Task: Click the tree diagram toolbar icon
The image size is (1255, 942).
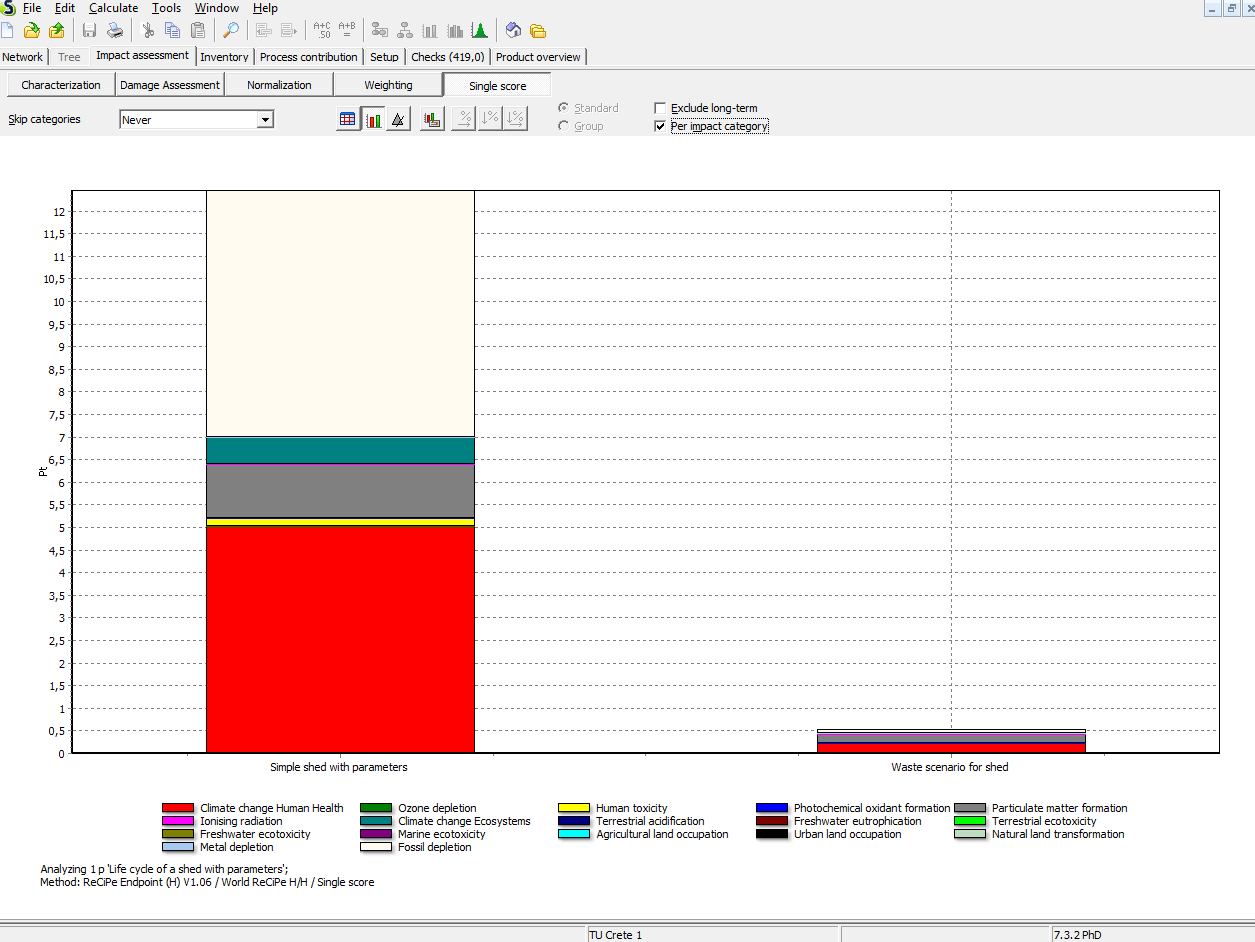Action: [405, 31]
